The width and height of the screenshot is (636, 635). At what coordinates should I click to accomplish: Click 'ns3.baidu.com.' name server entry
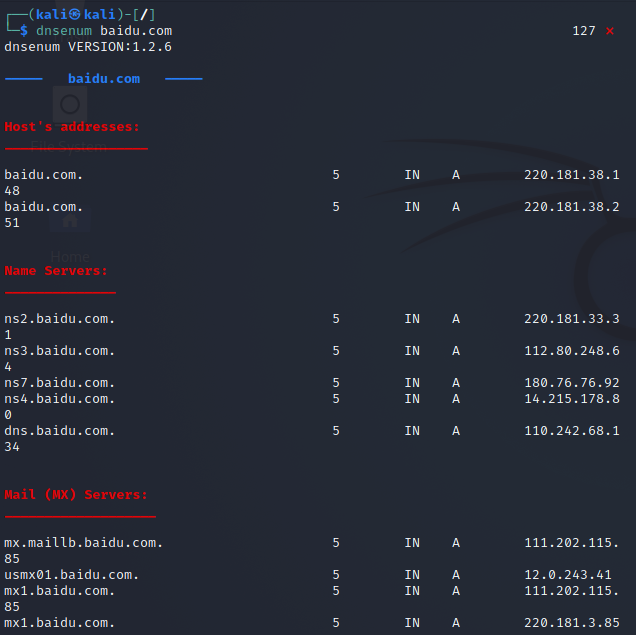[x=60, y=351]
